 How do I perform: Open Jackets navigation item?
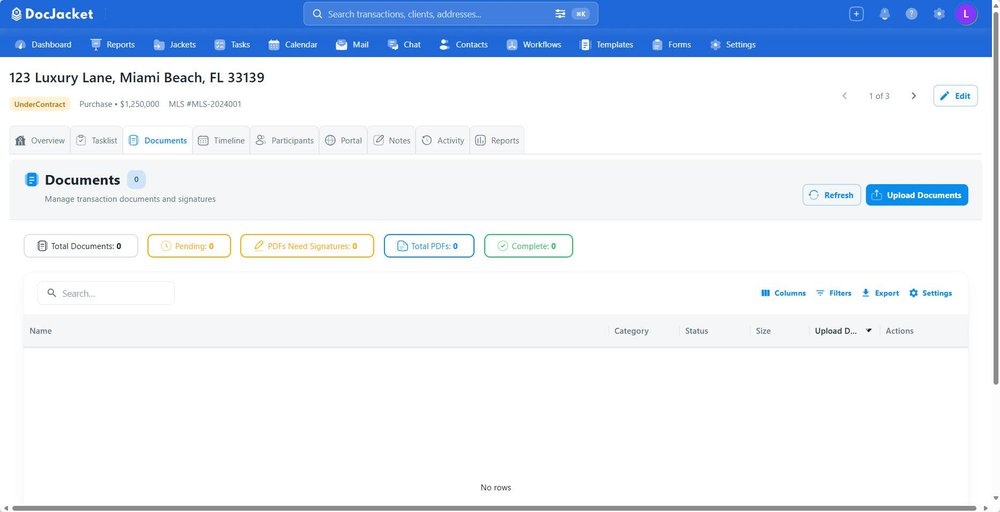175,45
